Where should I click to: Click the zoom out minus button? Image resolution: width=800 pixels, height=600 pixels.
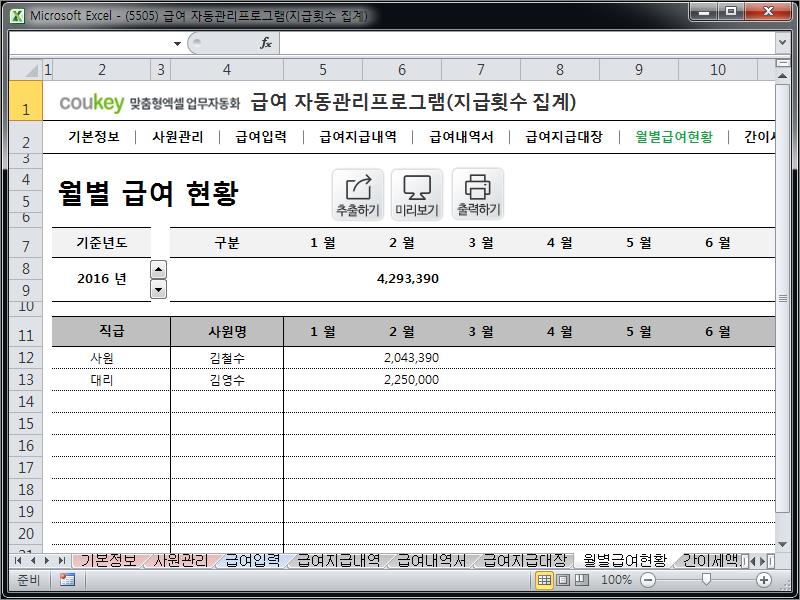coord(647,580)
